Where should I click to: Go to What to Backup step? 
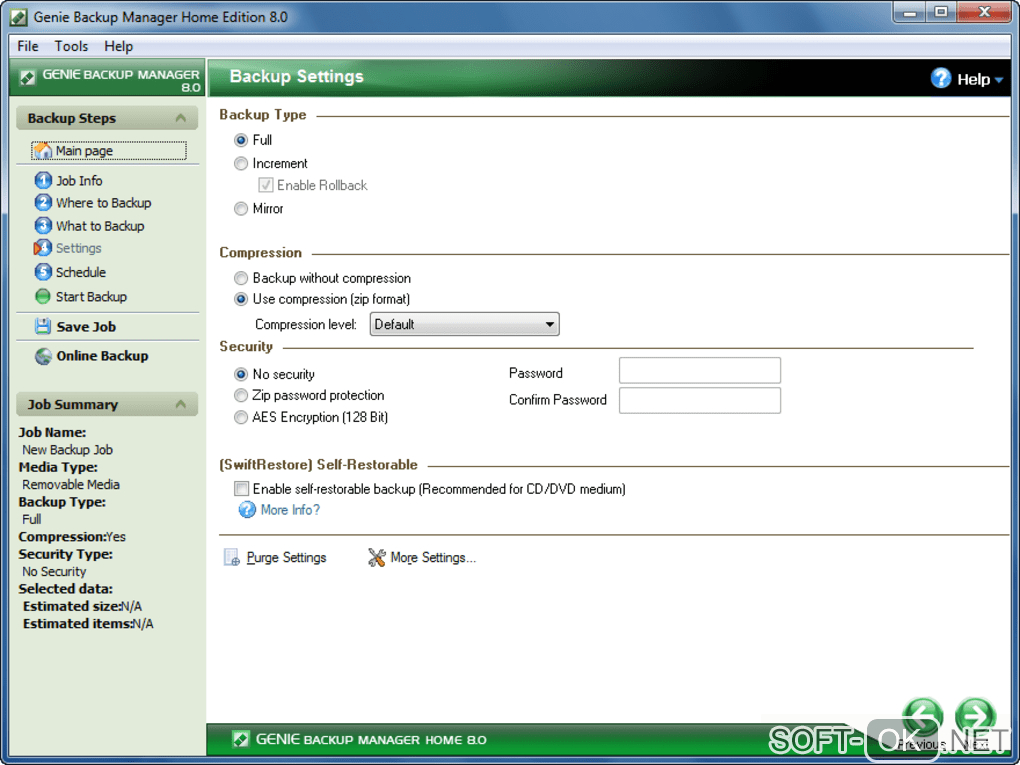pos(100,226)
